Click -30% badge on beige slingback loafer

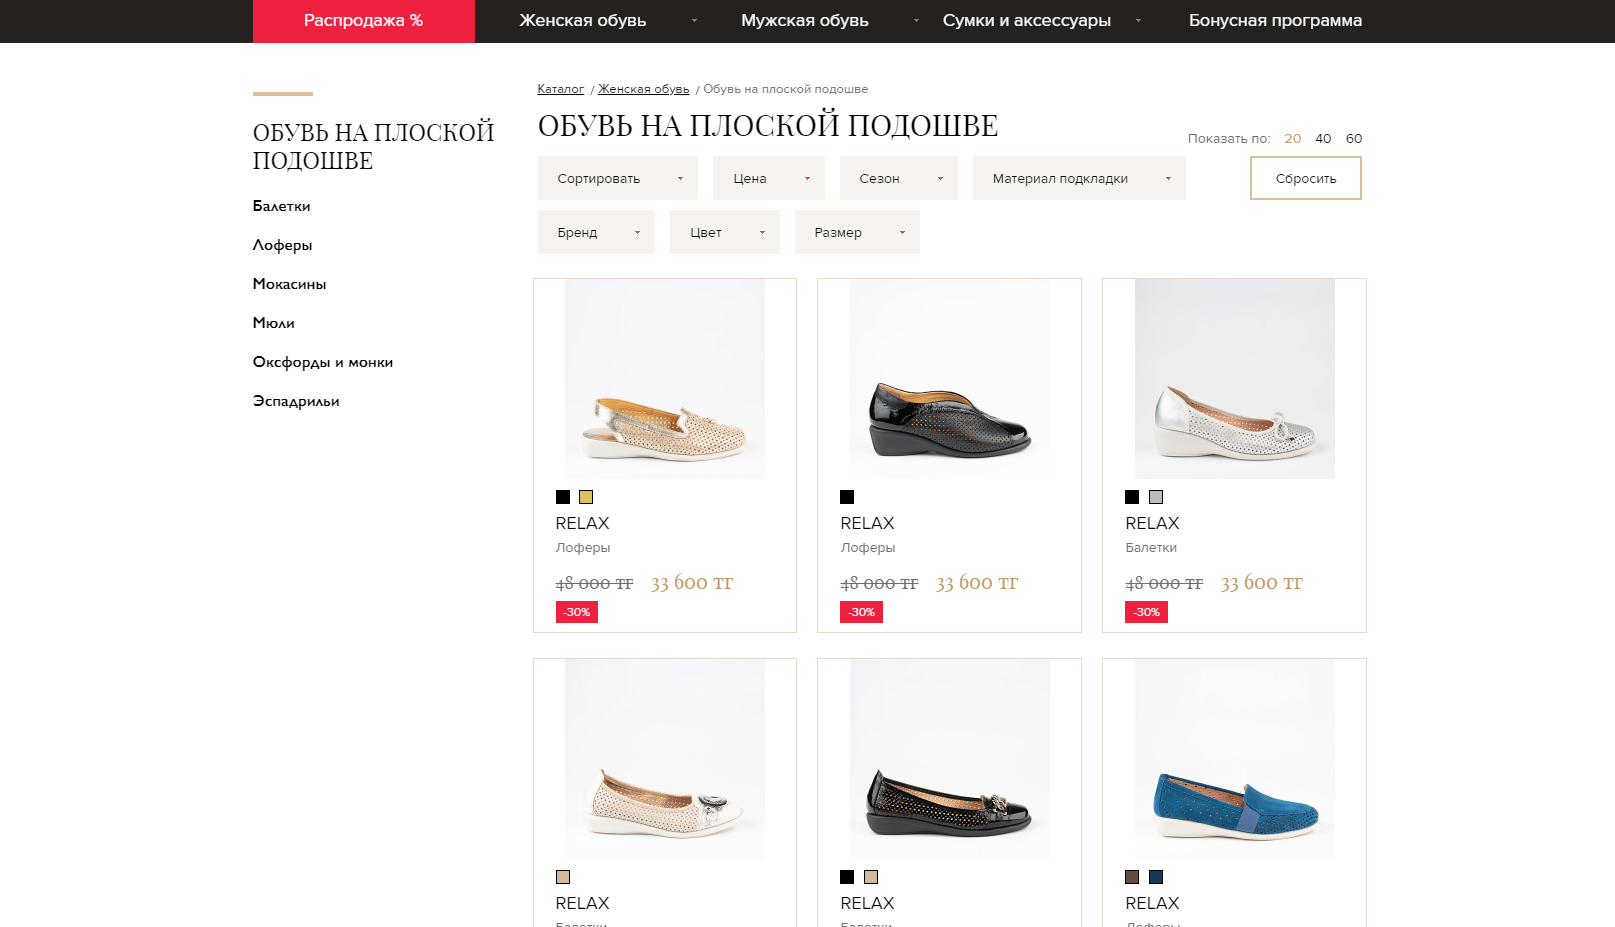(577, 612)
